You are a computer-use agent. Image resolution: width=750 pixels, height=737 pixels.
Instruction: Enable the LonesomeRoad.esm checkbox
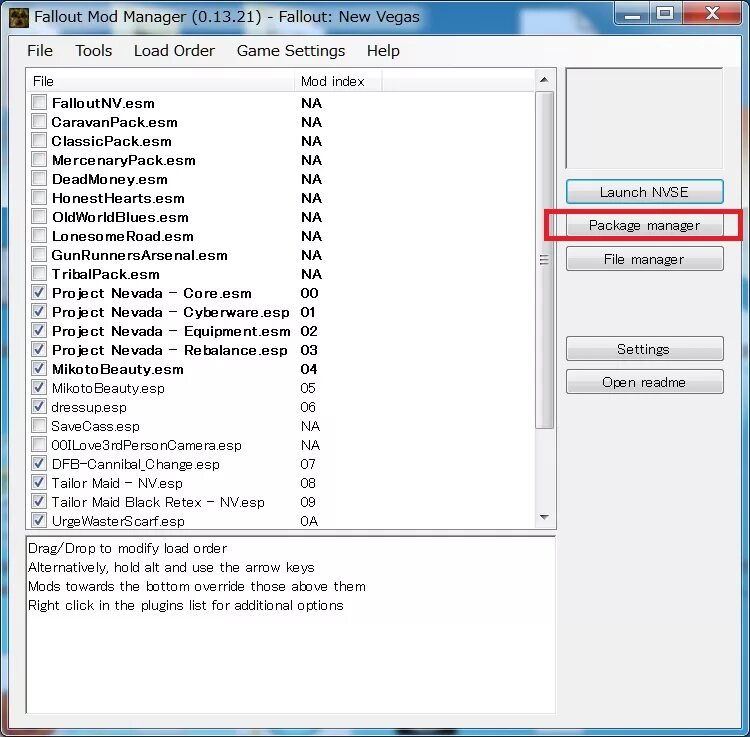click(x=39, y=235)
